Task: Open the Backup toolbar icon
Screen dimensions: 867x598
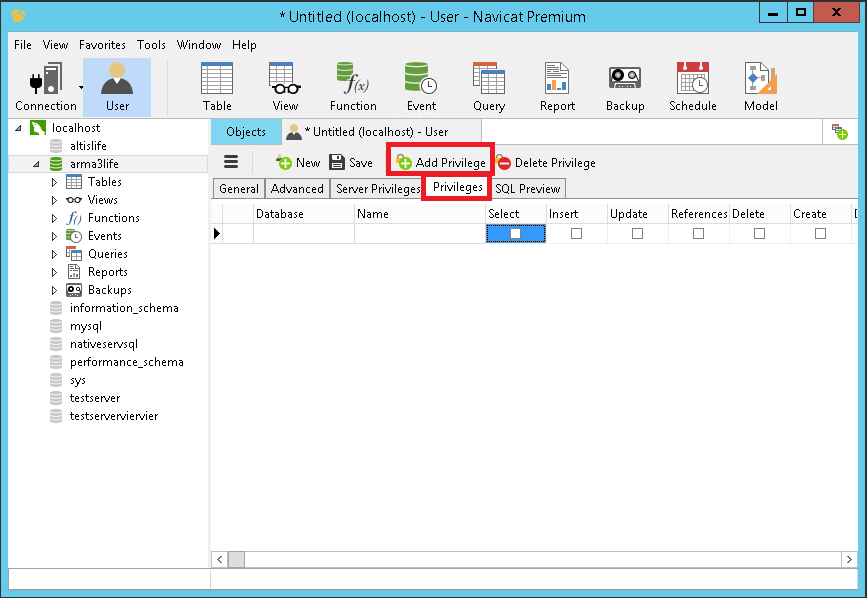Action: click(625, 87)
